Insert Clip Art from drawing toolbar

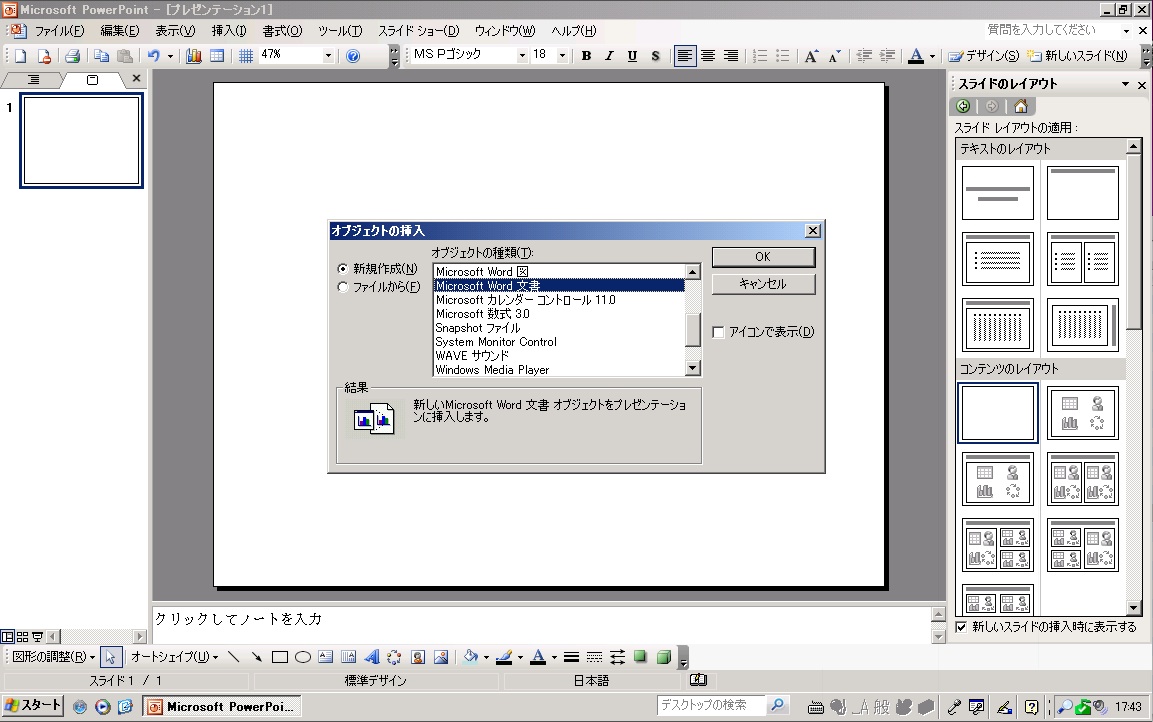coord(418,657)
